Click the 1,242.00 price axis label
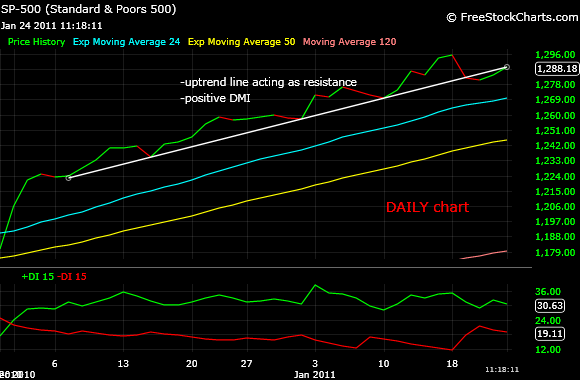 [555, 146]
